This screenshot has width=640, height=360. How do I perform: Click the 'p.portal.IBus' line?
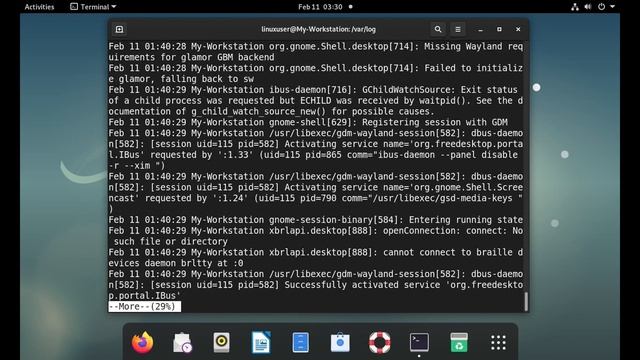pyautogui.click(x=144, y=296)
